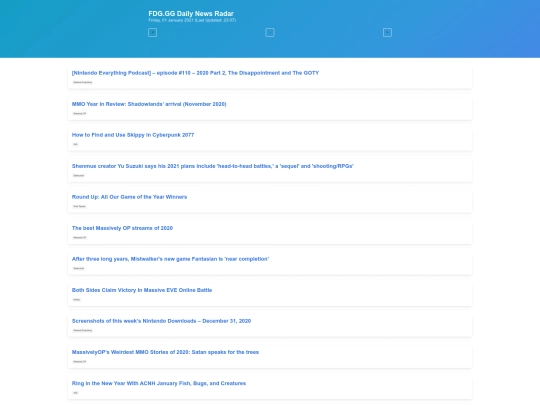The image size is (540, 405).
Task: Open MassivelyOP's Weirdest MMO Stories of 2020 link
Action: 165,352
